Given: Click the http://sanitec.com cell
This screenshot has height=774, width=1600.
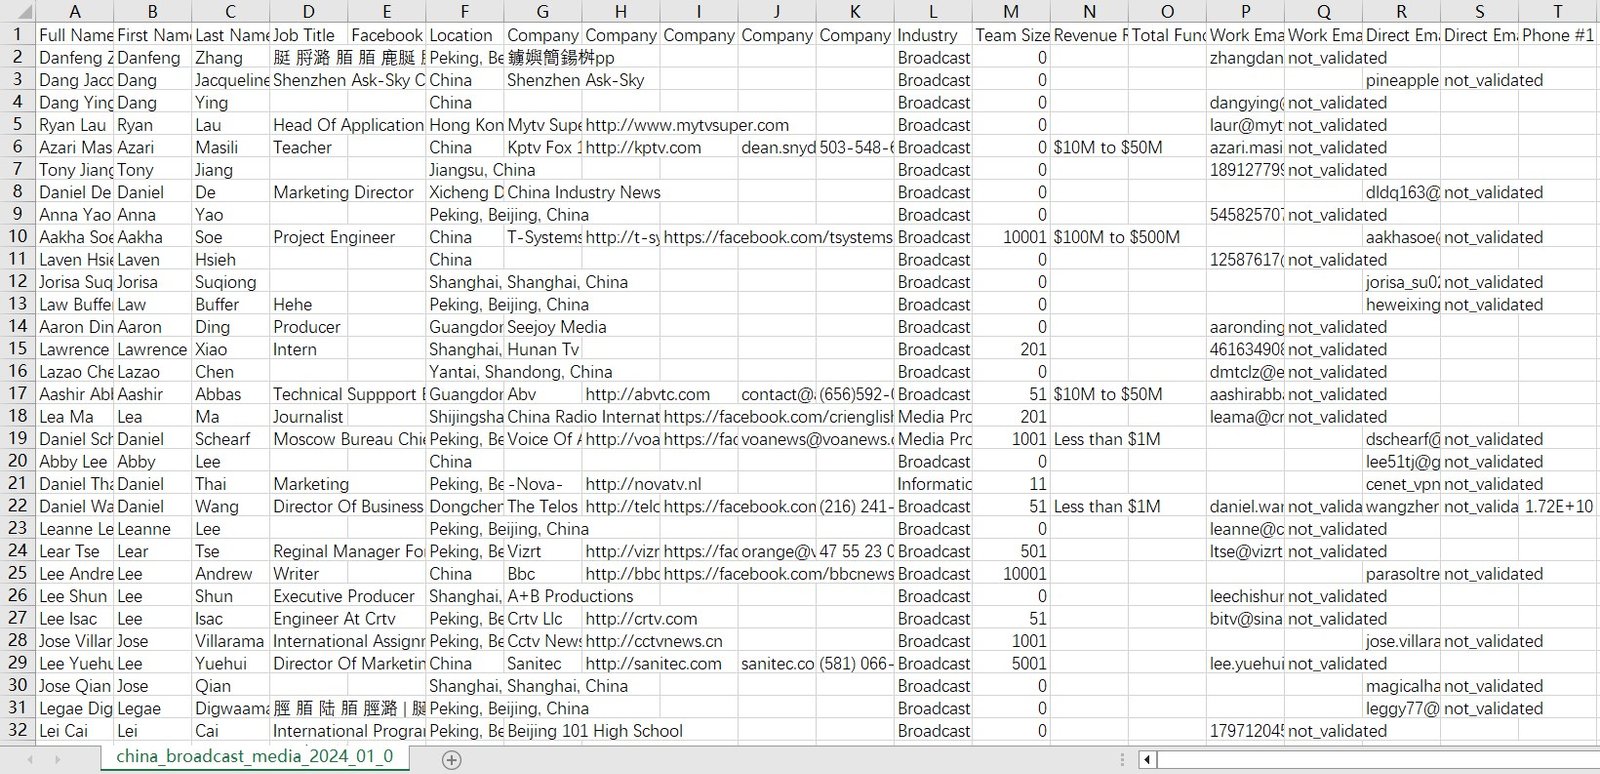Looking at the screenshot, I should pyautogui.click(x=653, y=663).
